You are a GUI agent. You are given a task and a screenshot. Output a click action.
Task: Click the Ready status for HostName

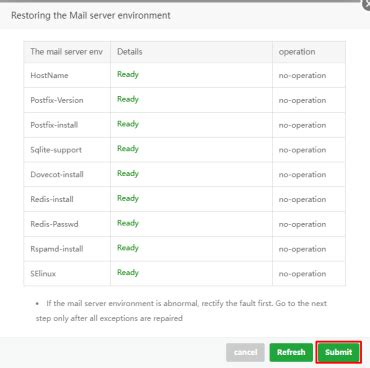click(x=128, y=74)
